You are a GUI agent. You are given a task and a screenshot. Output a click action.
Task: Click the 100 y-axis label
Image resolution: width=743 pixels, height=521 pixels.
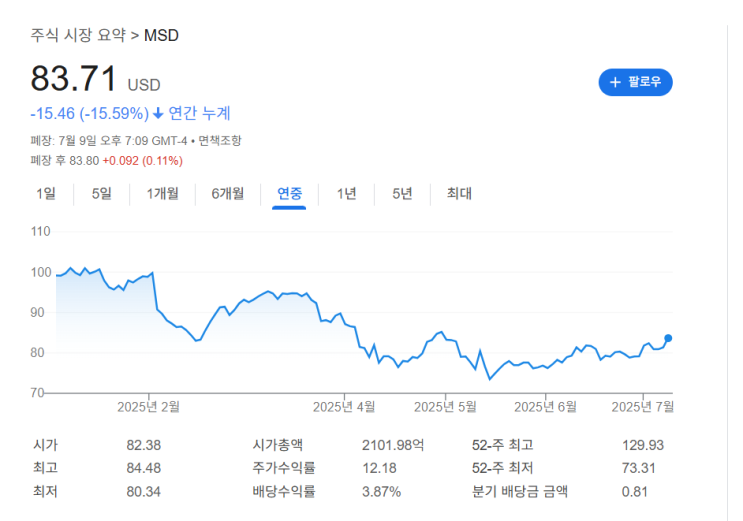pyautogui.click(x=41, y=273)
